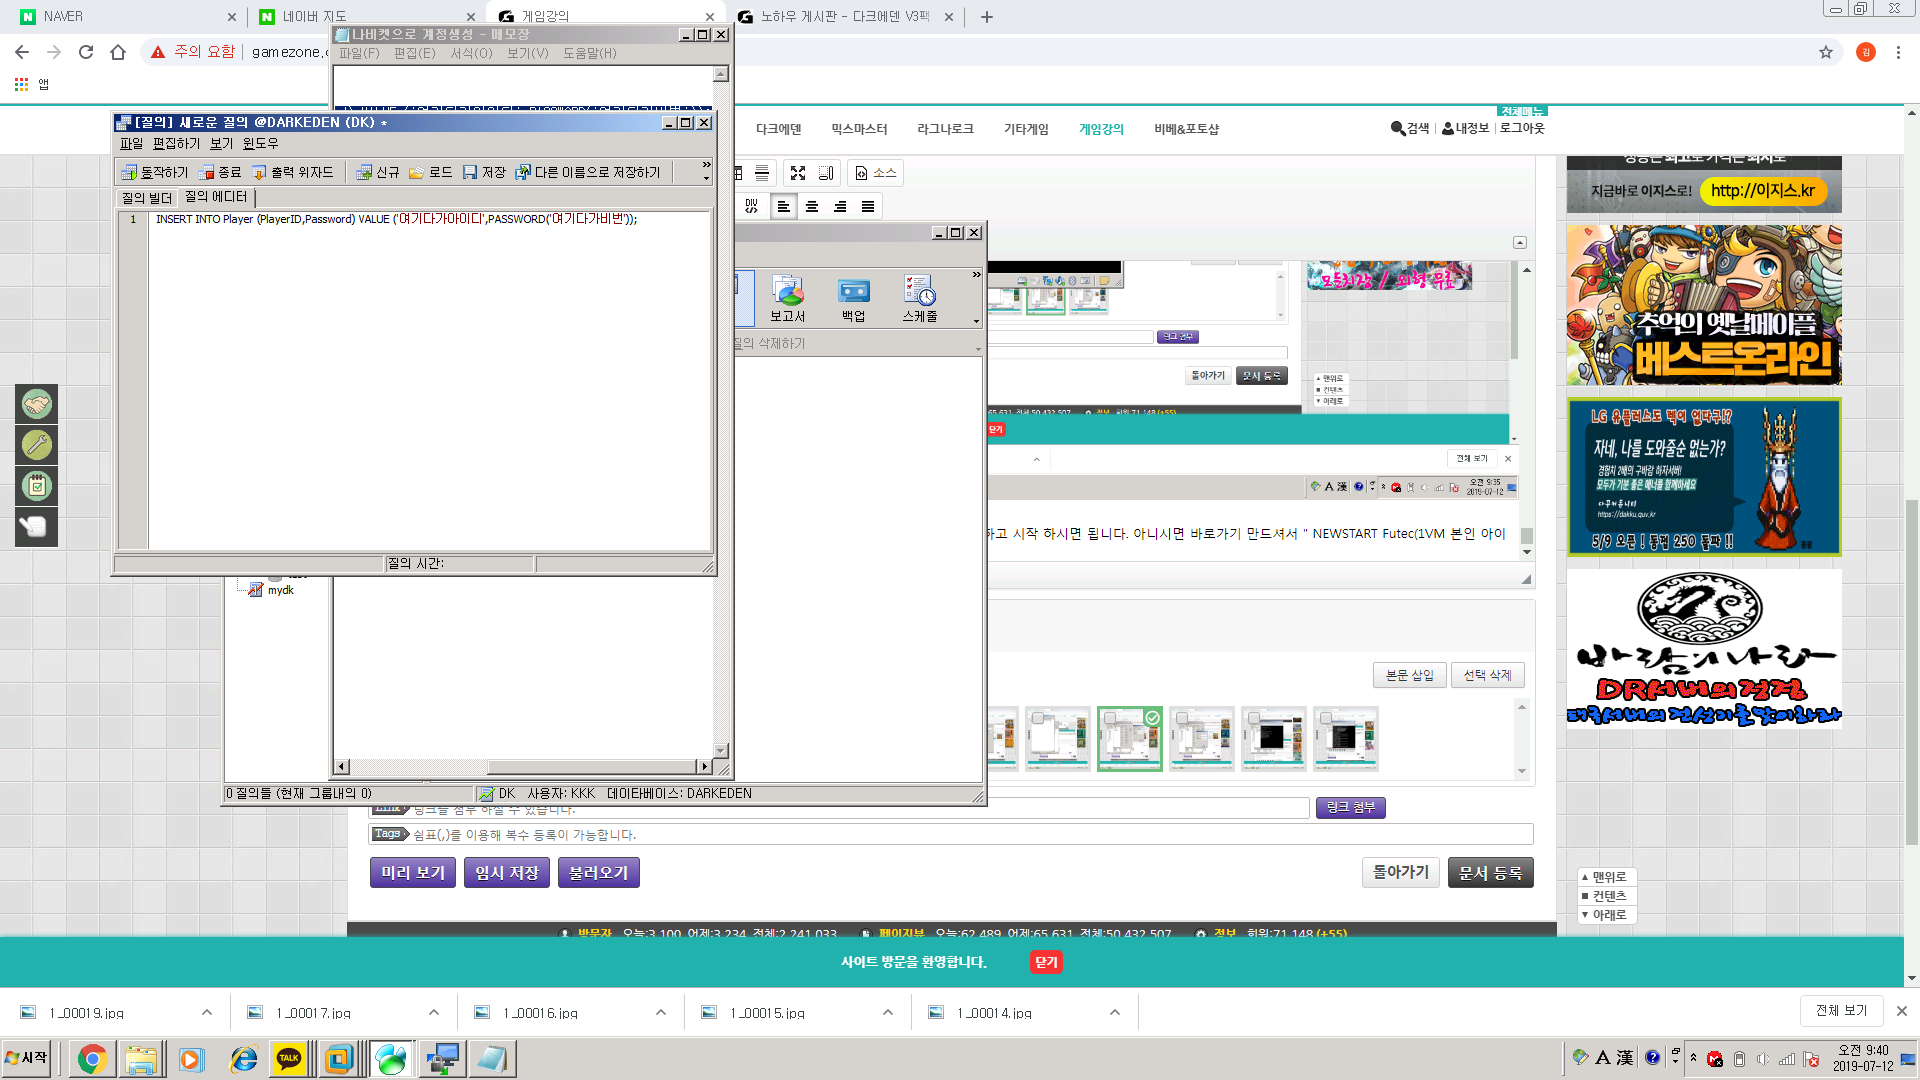The width and height of the screenshot is (1920, 1080).
Task: Tick checkbox on the rightmost attachment thumbnail
Action: pos(1326,718)
